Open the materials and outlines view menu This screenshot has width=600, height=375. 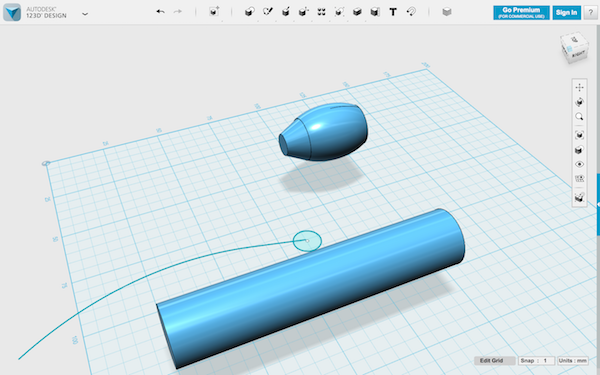click(579, 150)
